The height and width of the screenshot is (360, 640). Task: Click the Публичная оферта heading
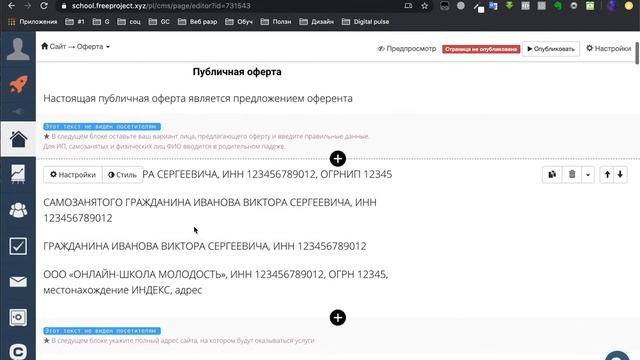click(237, 72)
